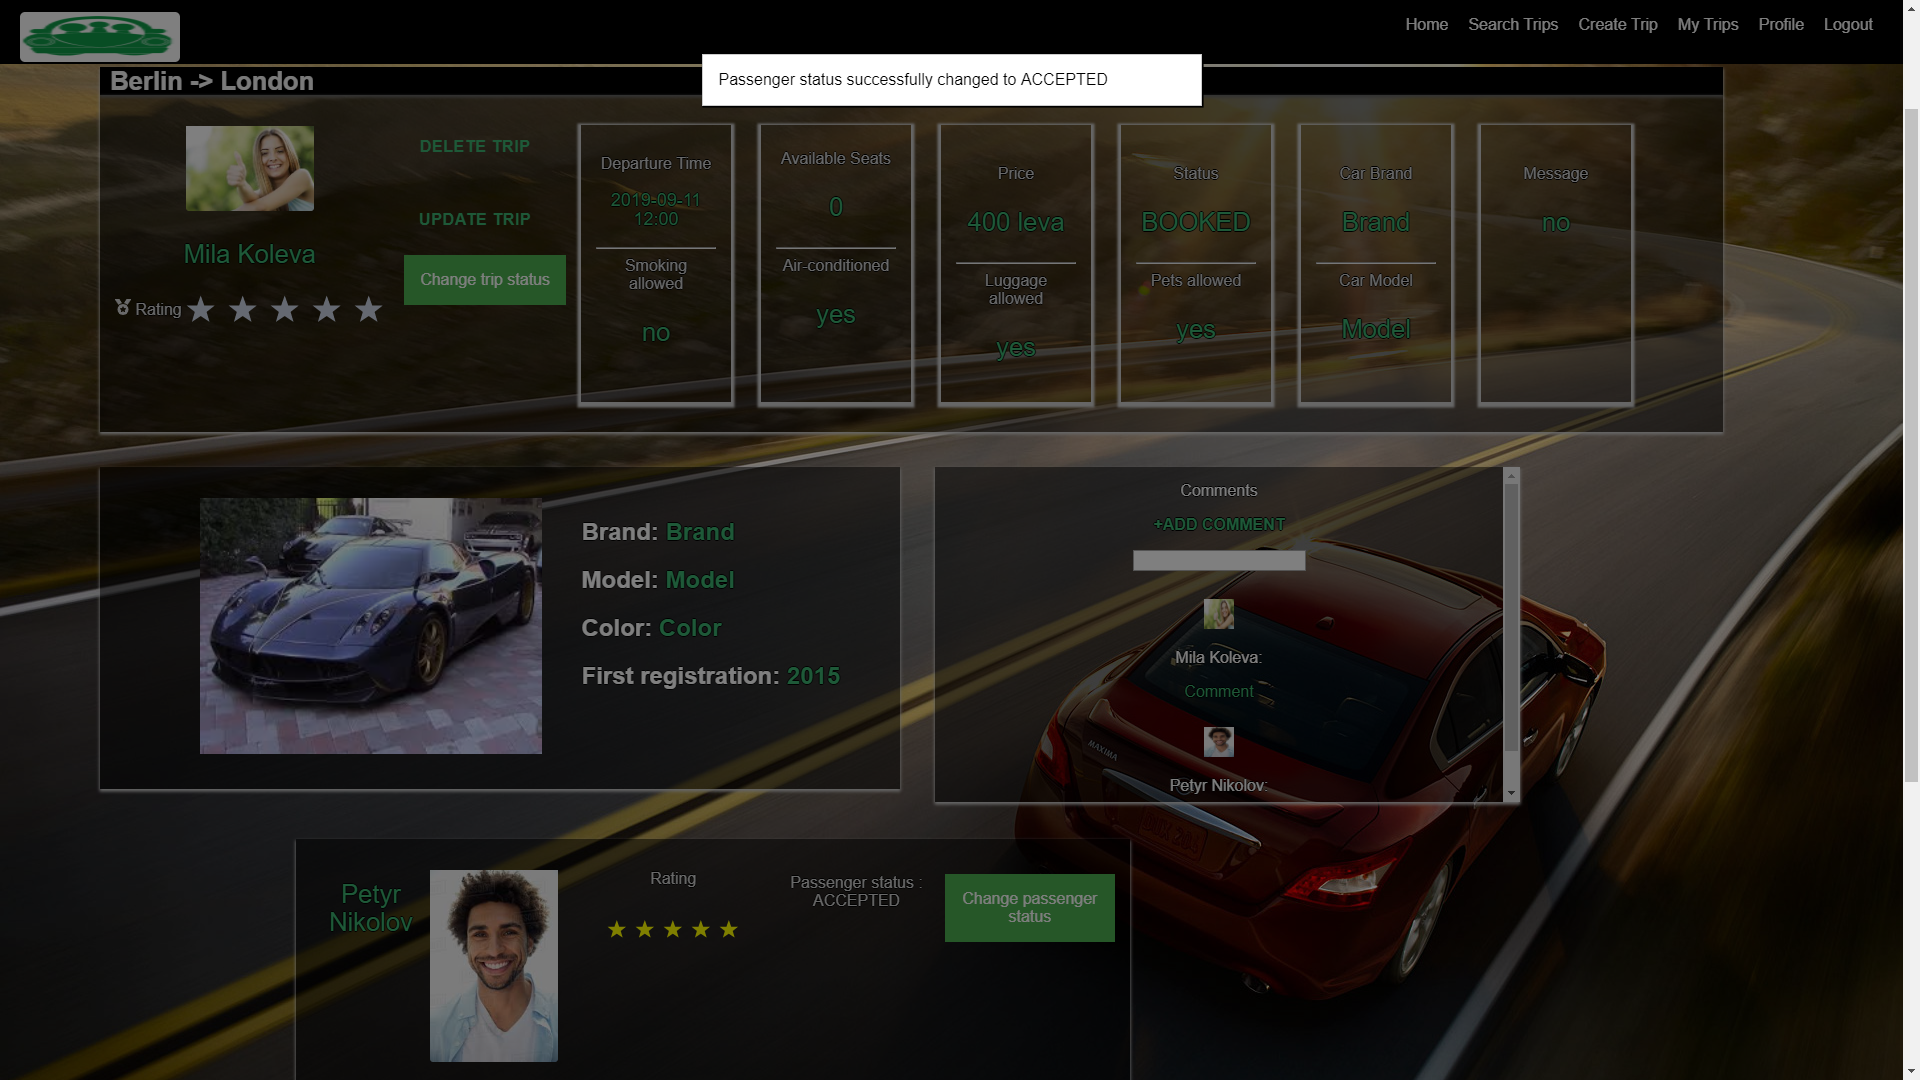Click the Passenger status ACCEPTED text
The image size is (1920, 1080).
[856, 891]
